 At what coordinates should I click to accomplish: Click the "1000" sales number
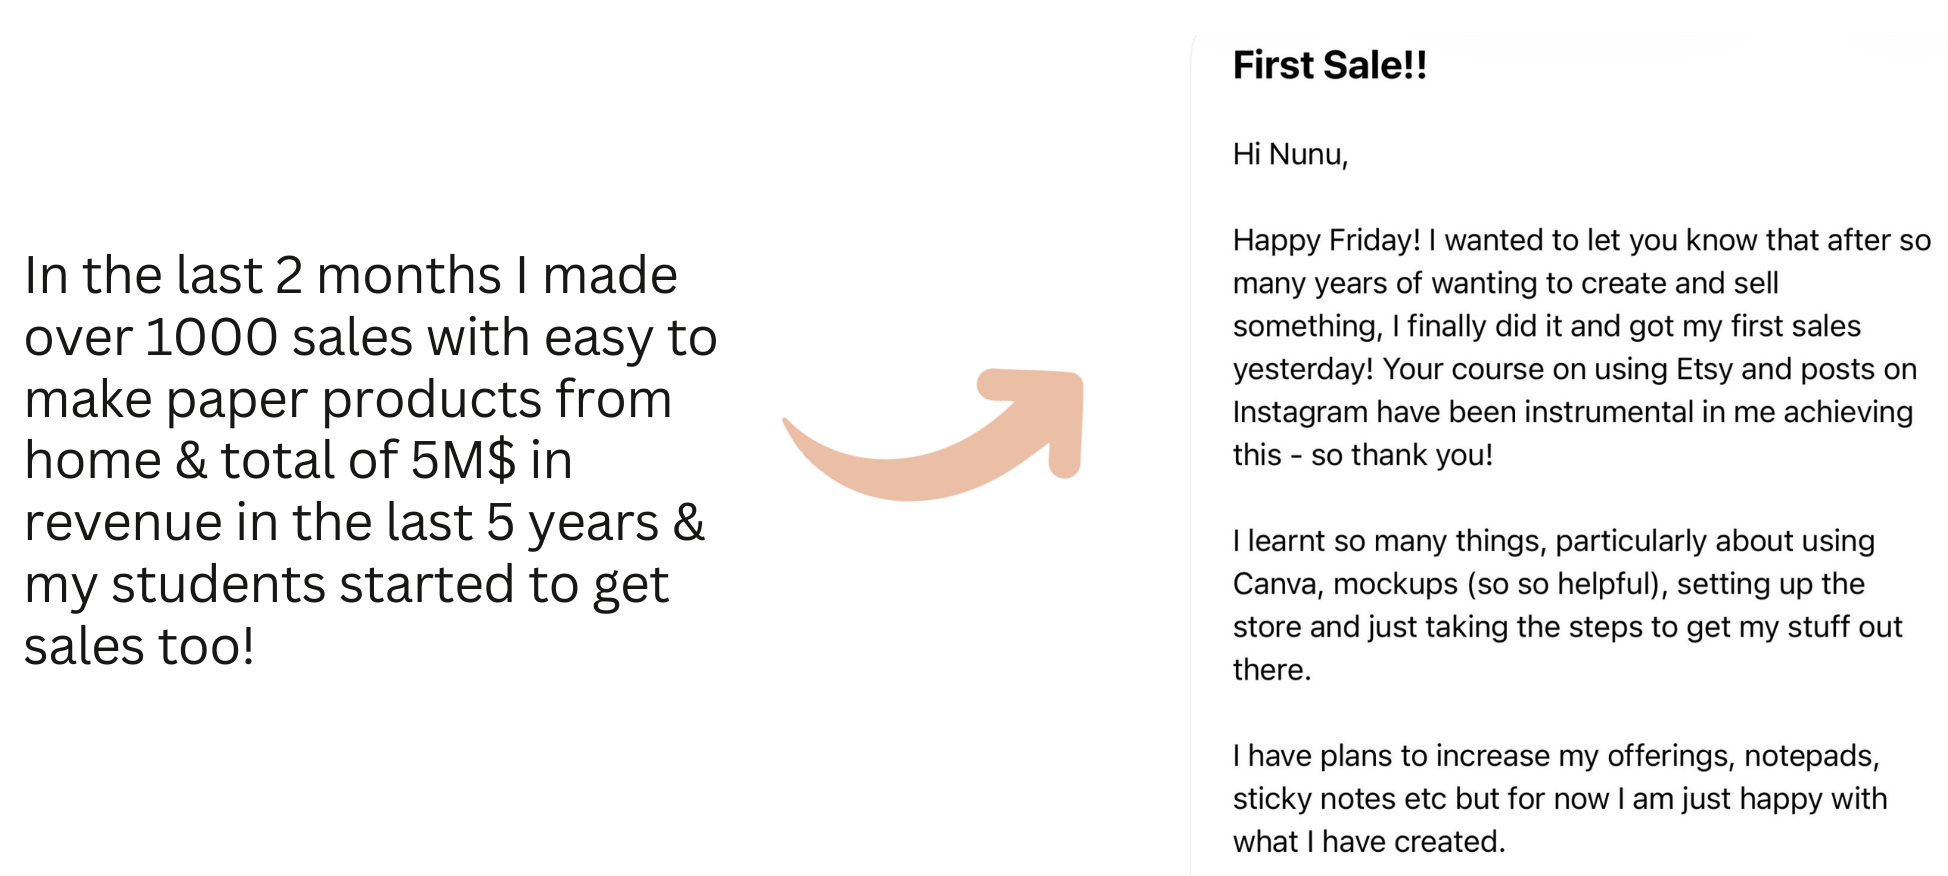(x=211, y=337)
